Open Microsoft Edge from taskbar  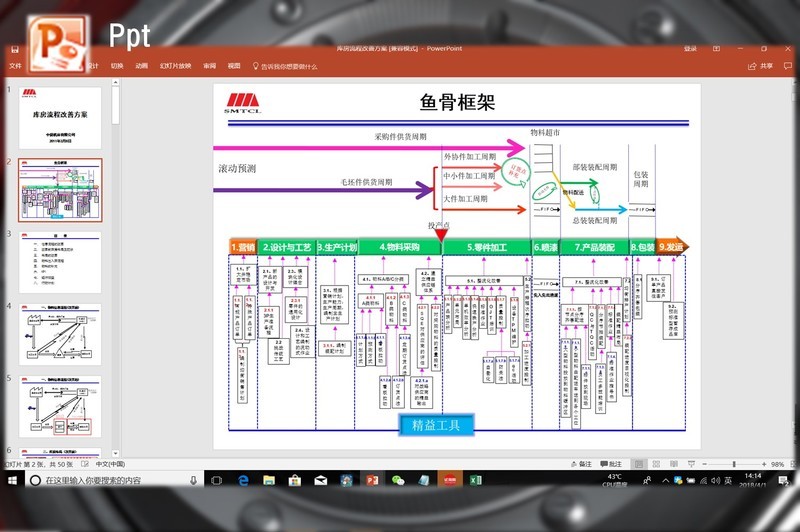click(x=243, y=480)
